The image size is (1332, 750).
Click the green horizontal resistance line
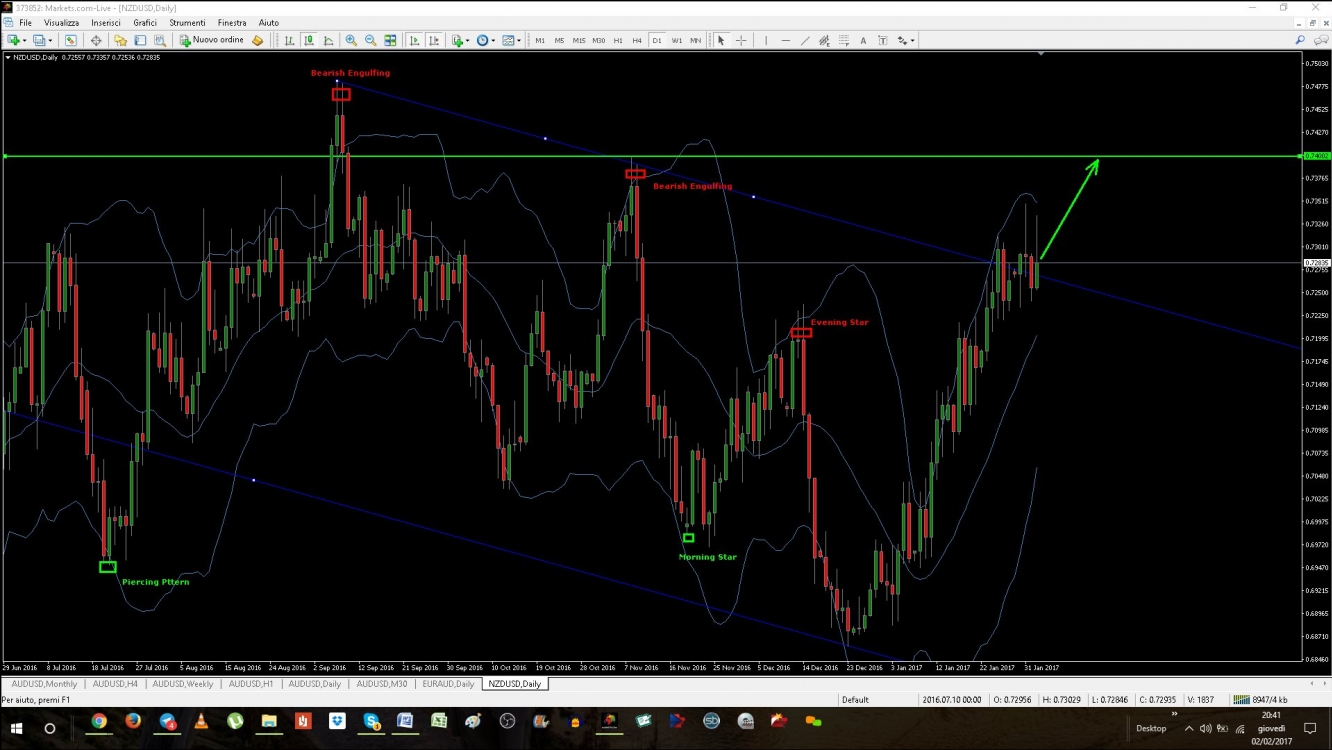tap(650, 156)
